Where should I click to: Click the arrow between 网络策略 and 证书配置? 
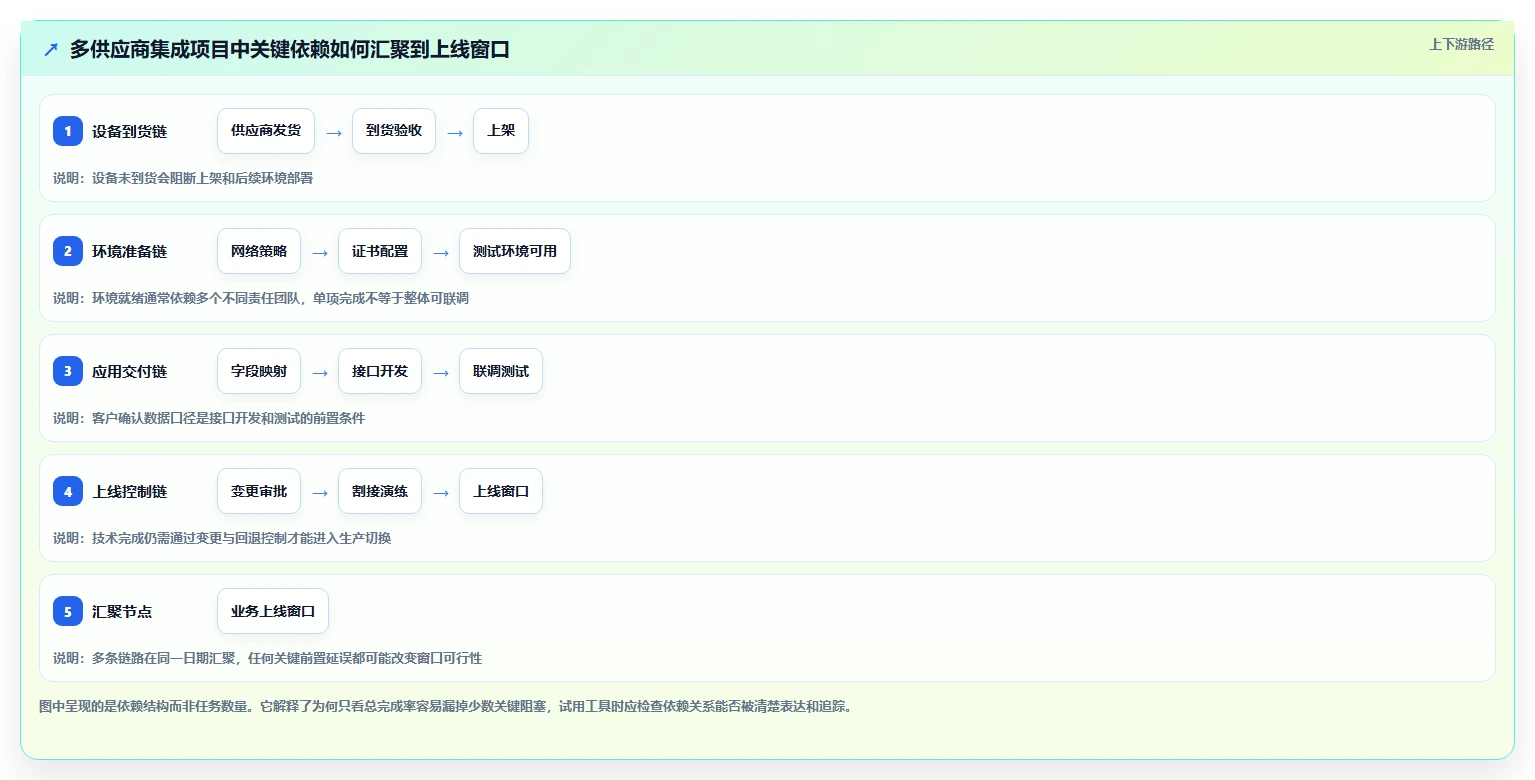[x=320, y=252]
